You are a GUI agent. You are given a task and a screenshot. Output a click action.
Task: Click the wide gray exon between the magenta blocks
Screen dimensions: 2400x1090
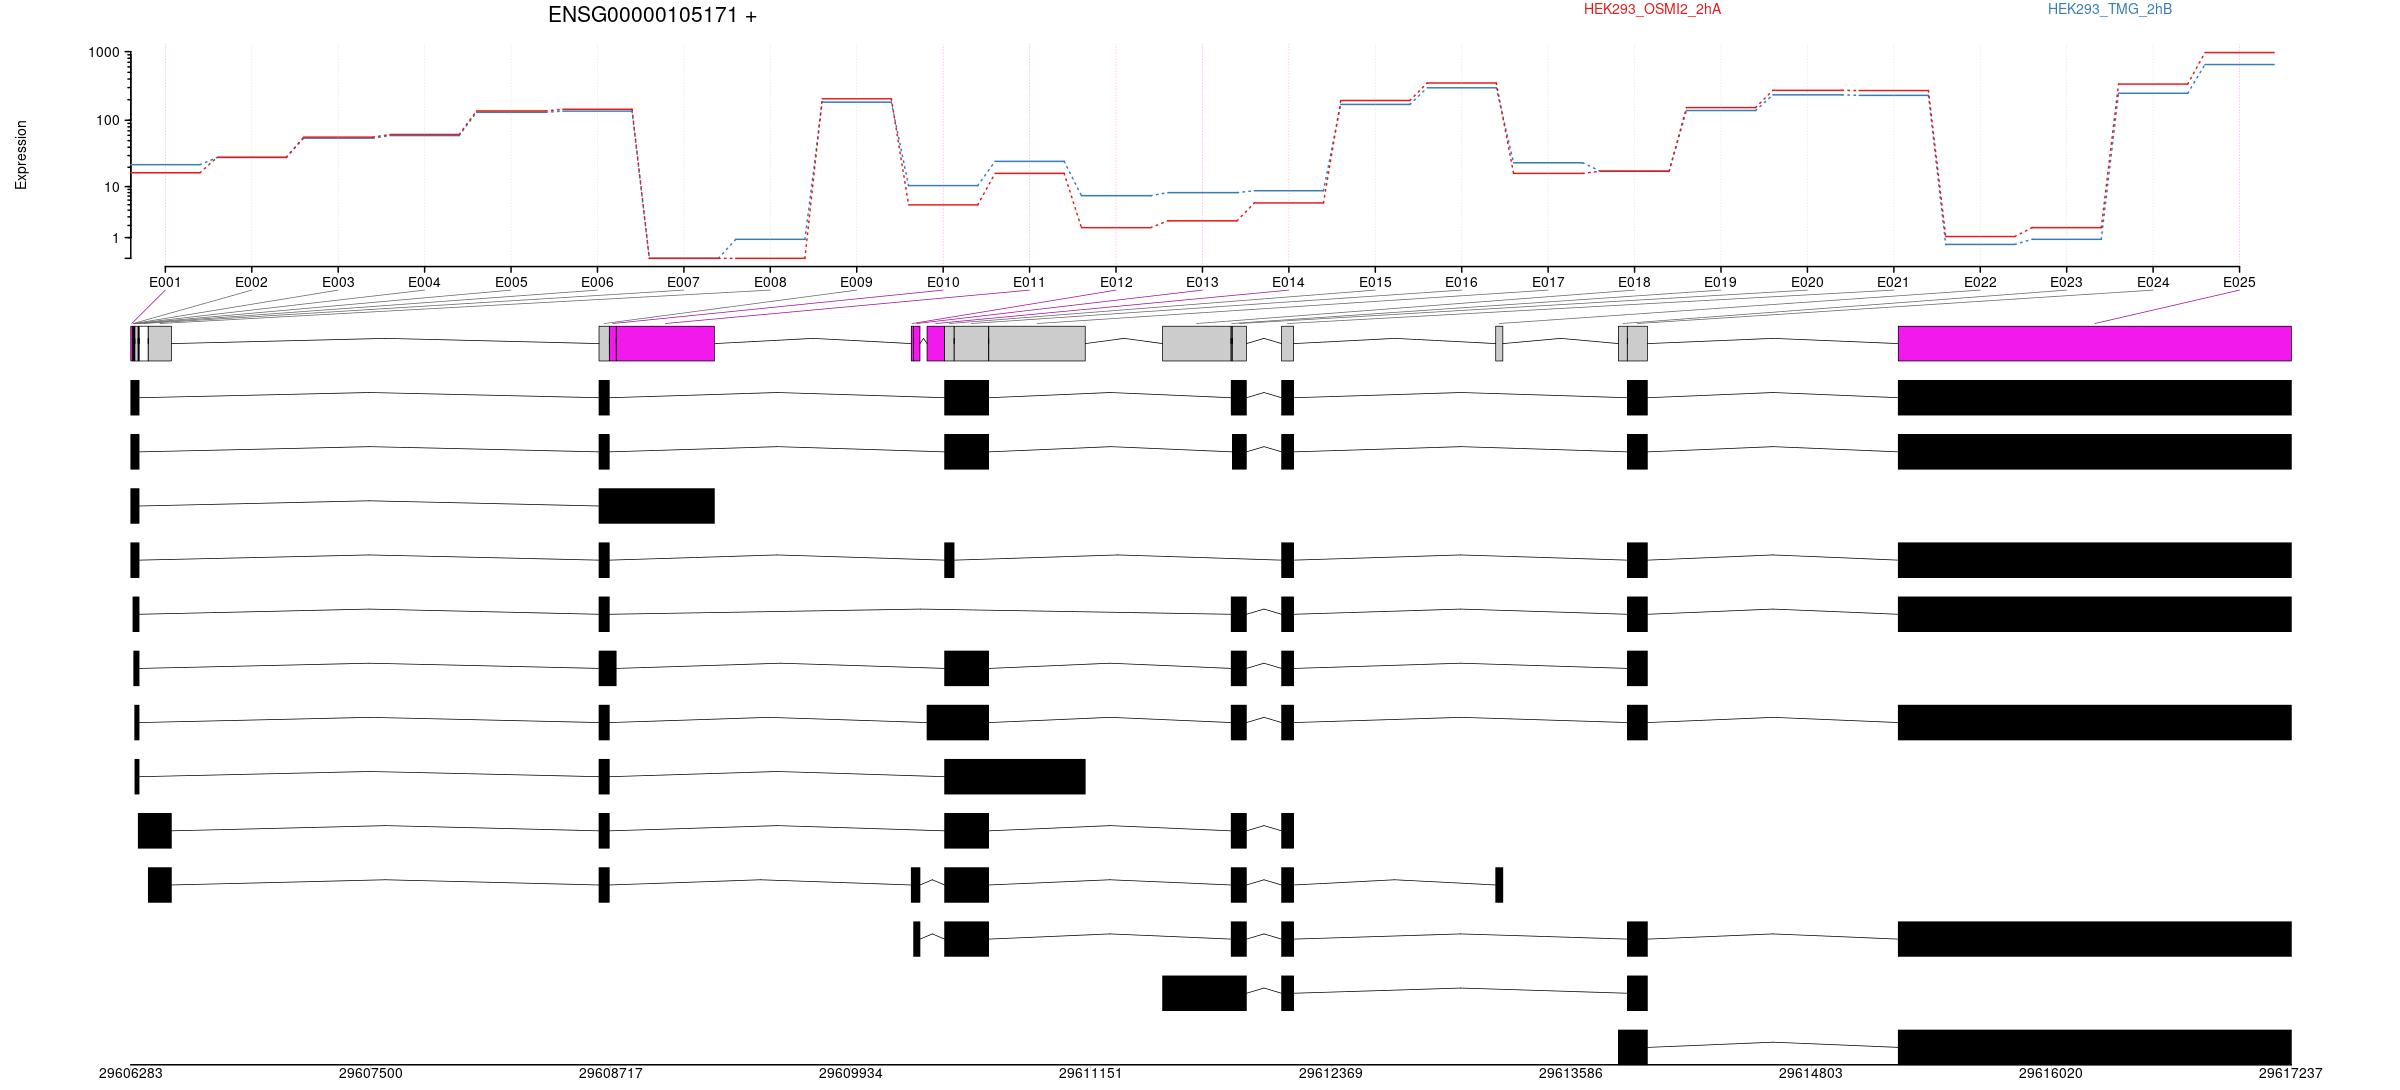coord(1037,343)
